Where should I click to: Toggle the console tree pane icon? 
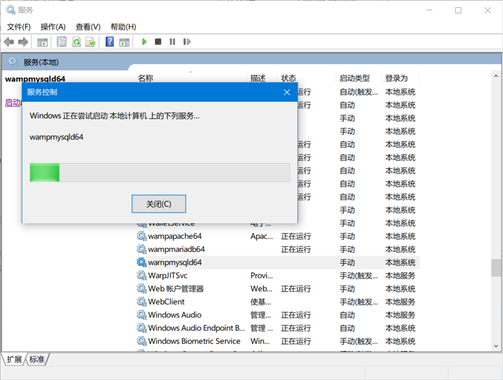pos(42,42)
